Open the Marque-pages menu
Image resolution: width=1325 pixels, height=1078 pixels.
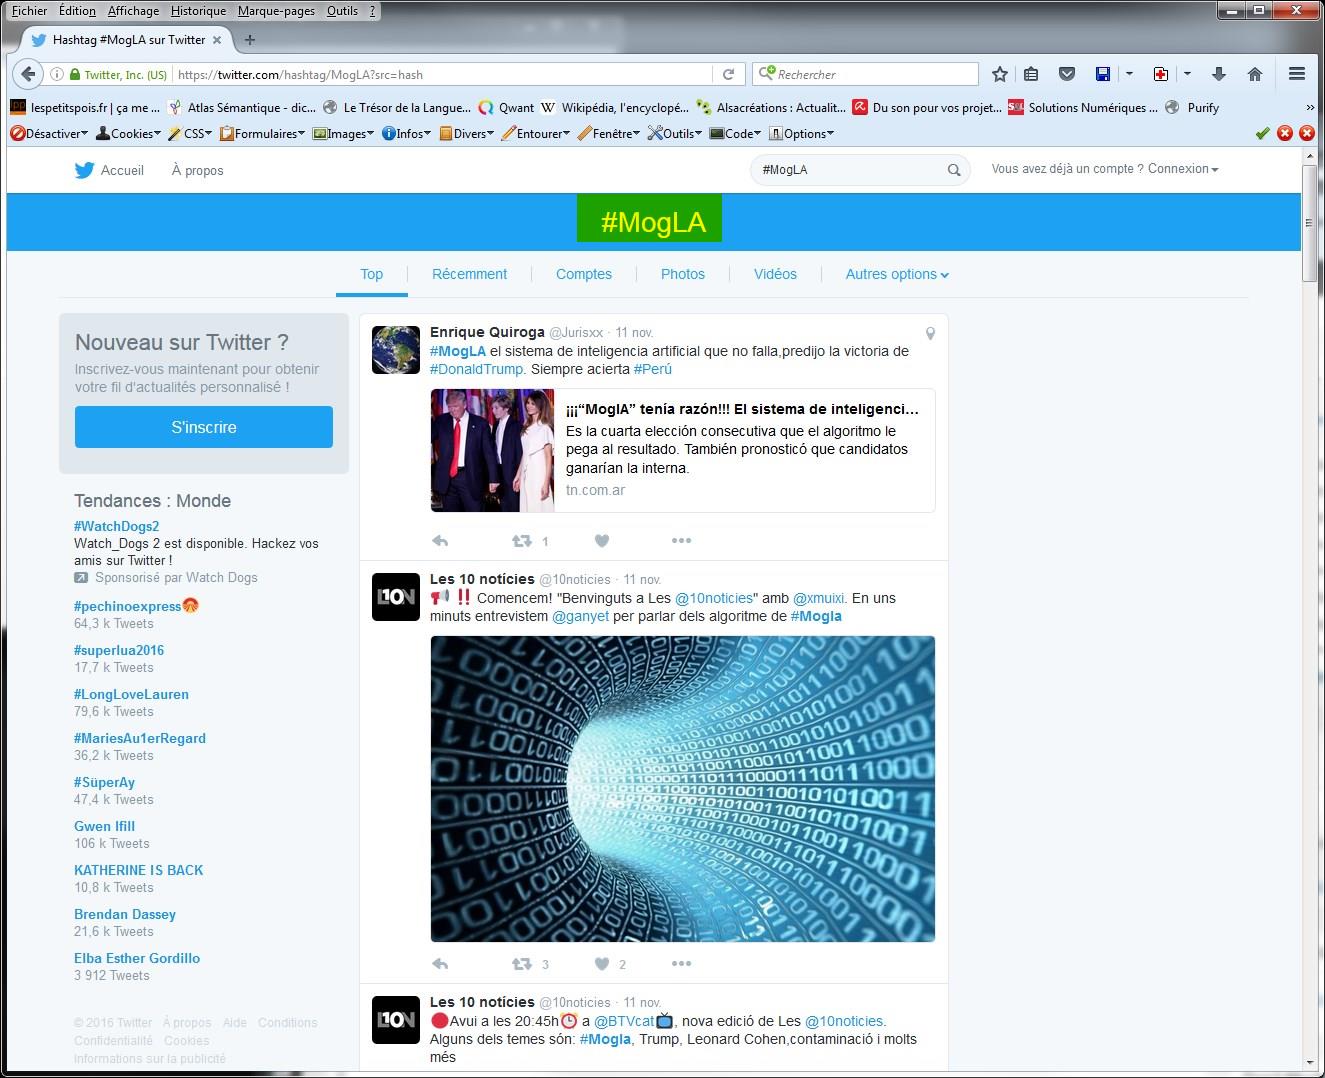pos(276,11)
